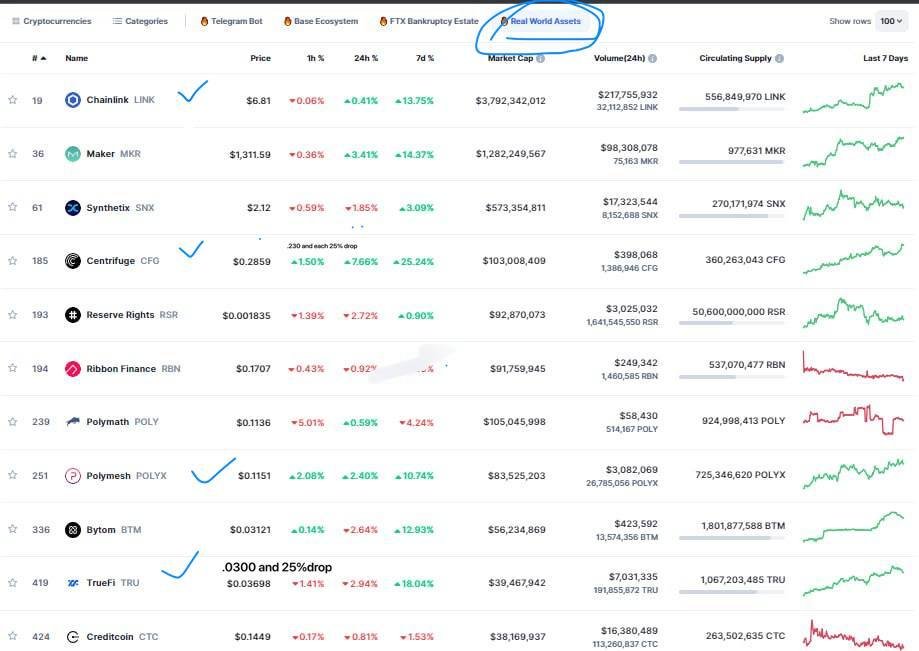Click the Creditcoin coin logo

tap(73, 637)
